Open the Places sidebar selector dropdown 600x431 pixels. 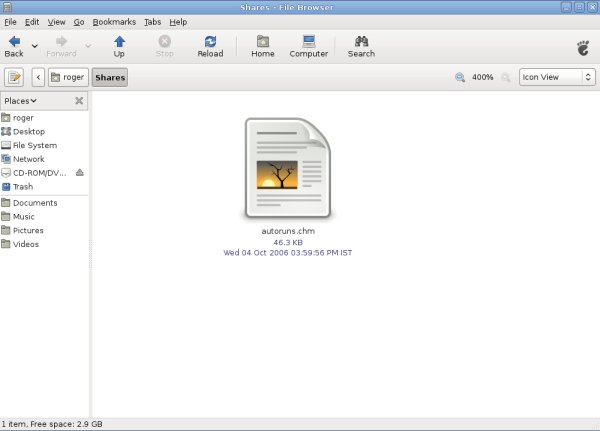pyautogui.click(x=20, y=101)
